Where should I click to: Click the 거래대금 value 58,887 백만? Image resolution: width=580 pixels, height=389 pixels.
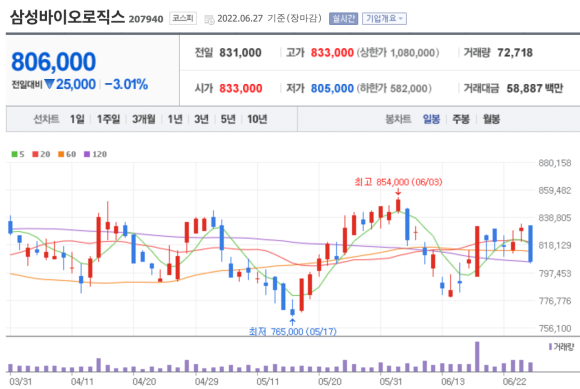(x=535, y=88)
